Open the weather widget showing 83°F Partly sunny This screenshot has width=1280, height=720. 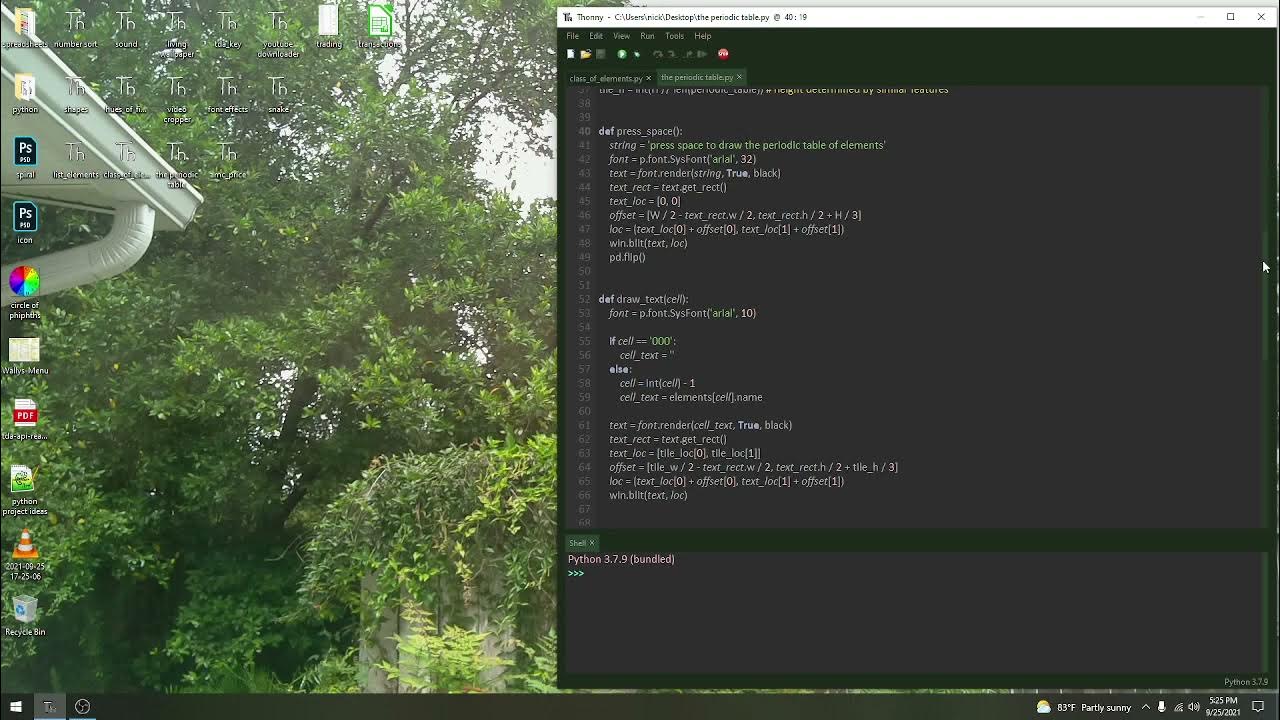coord(1084,707)
